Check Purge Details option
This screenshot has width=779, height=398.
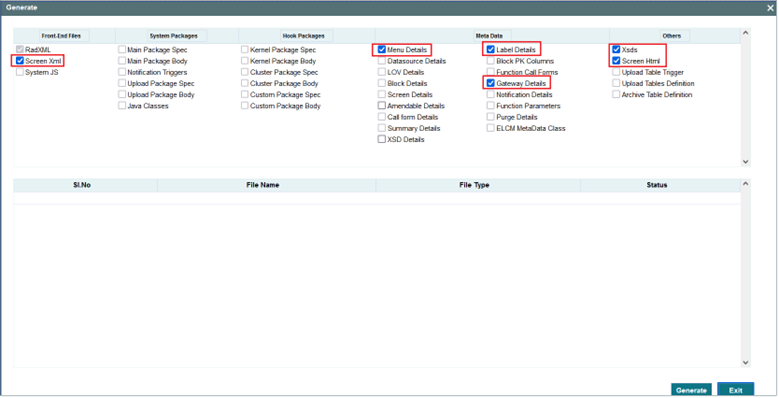[x=490, y=117]
